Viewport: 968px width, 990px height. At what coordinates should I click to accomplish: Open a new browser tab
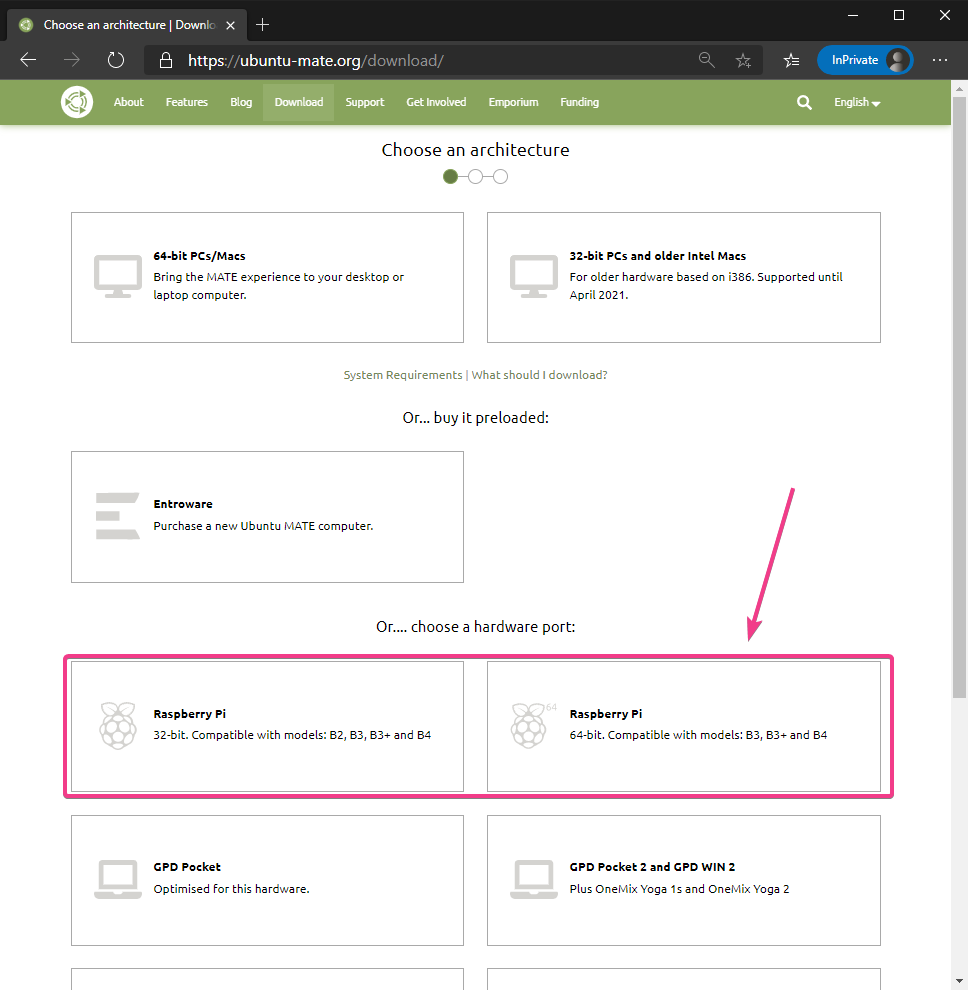pos(263,25)
